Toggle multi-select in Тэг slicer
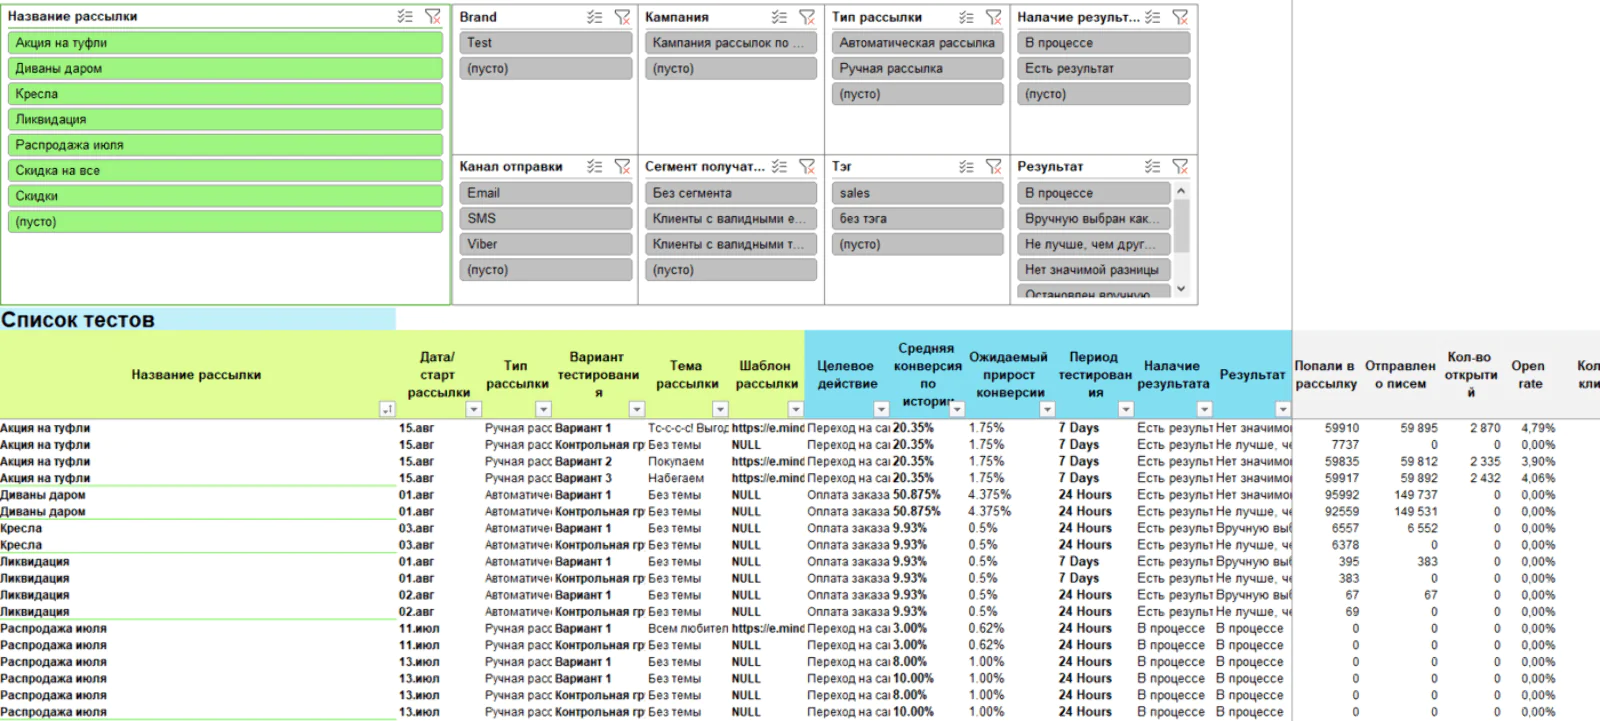The width and height of the screenshot is (1600, 721). coord(966,167)
